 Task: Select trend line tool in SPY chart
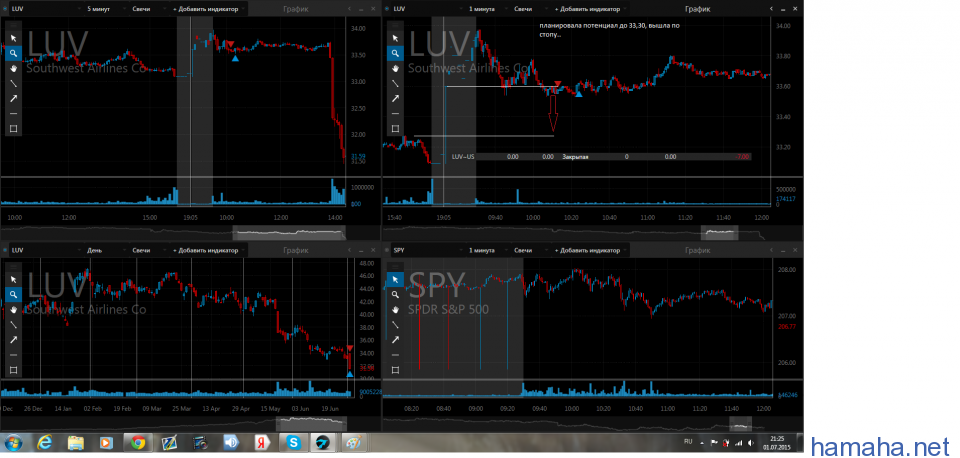click(x=396, y=325)
